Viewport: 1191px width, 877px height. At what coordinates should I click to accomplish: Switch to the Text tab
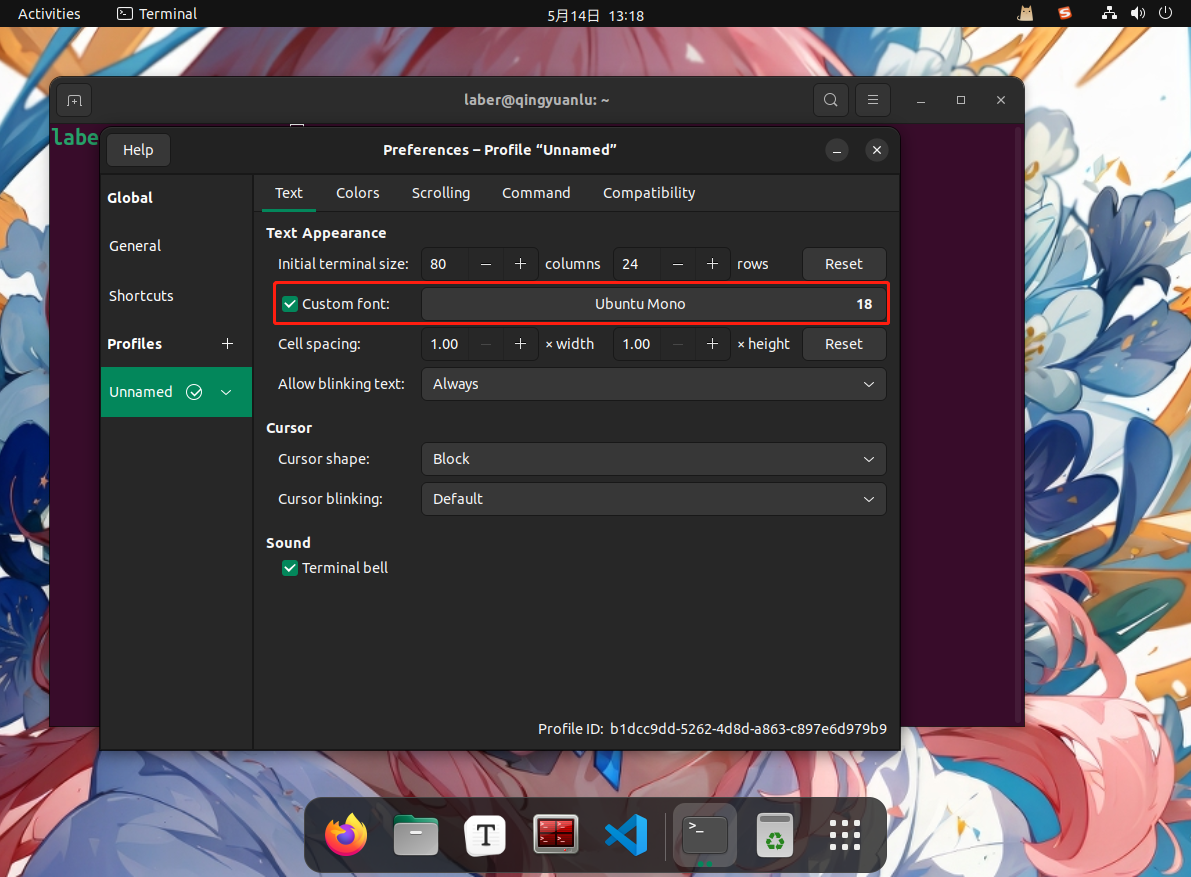[289, 193]
